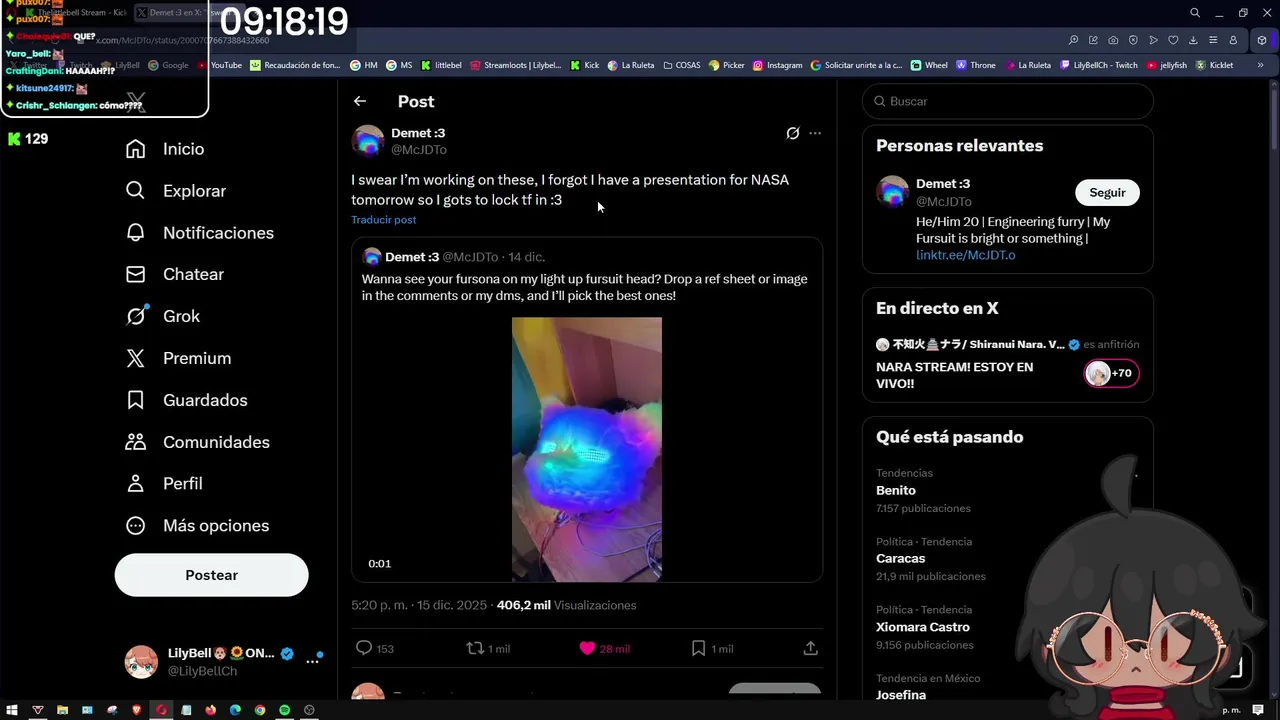This screenshot has height=720, width=1280.
Task: Open the LilyBell account switcher dots
Action: [x=313, y=660]
